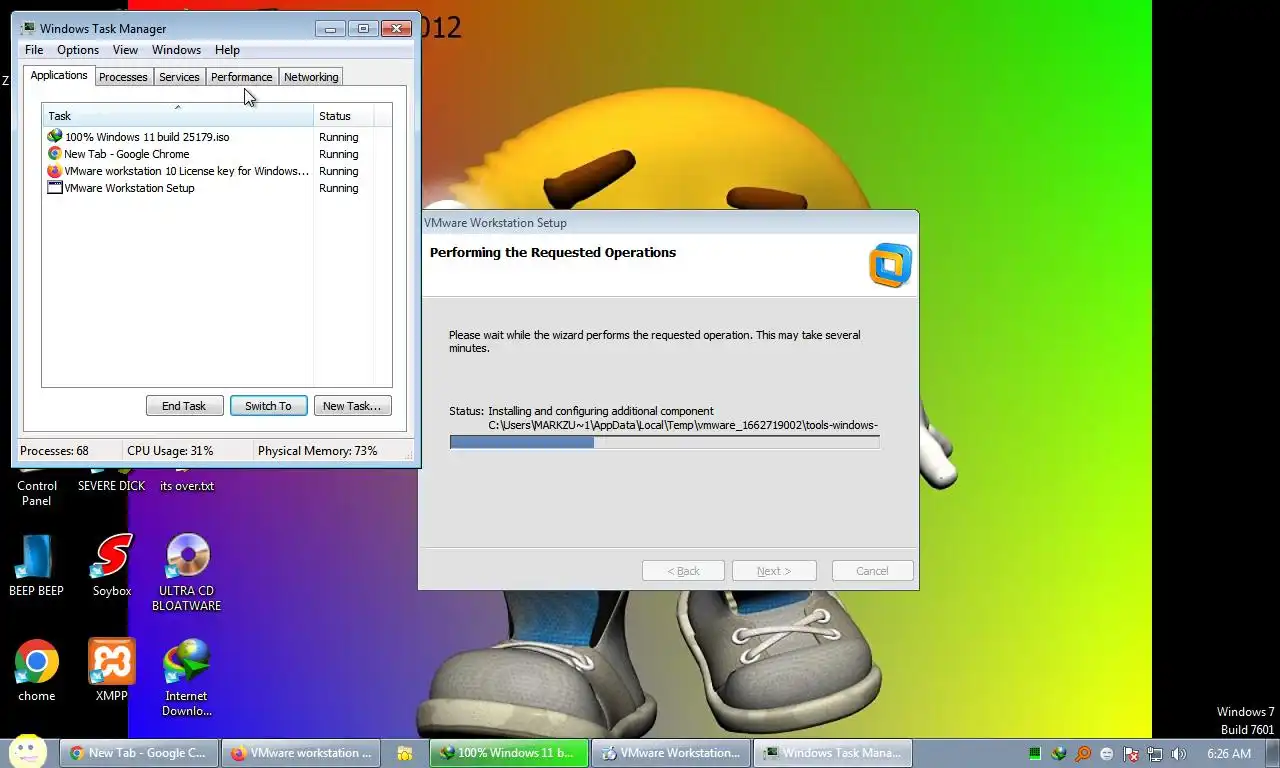Click the VMware setup installation progress bar
Image resolution: width=1280 pixels, height=768 pixels.
pos(665,442)
